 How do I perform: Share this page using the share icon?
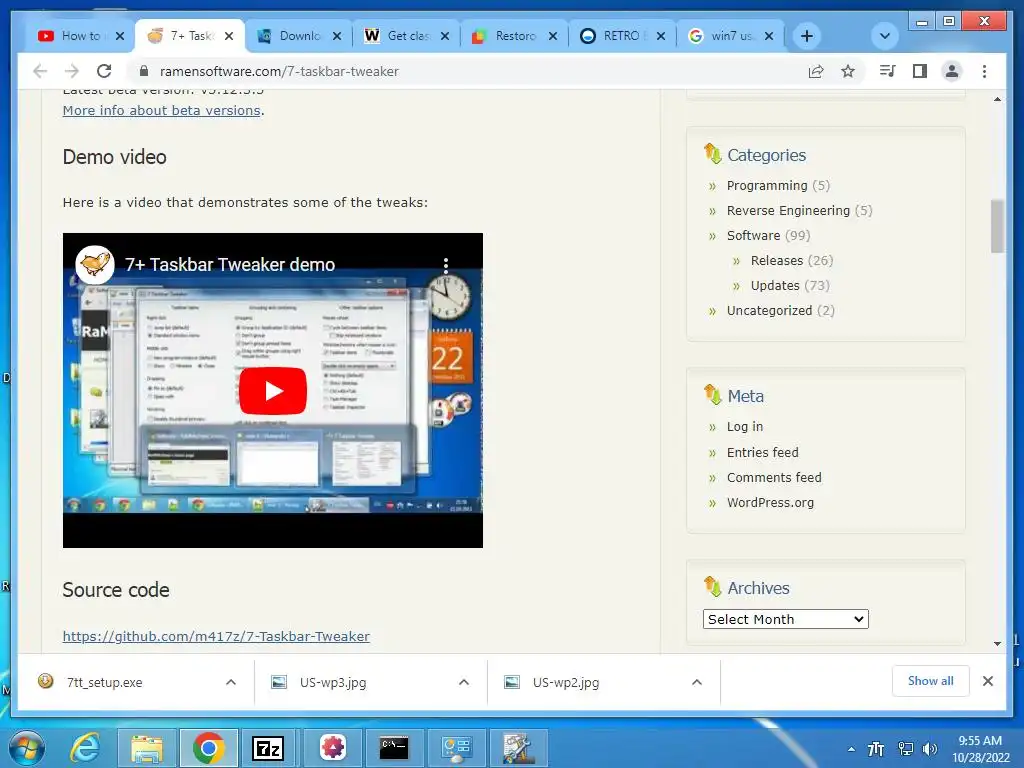(816, 71)
